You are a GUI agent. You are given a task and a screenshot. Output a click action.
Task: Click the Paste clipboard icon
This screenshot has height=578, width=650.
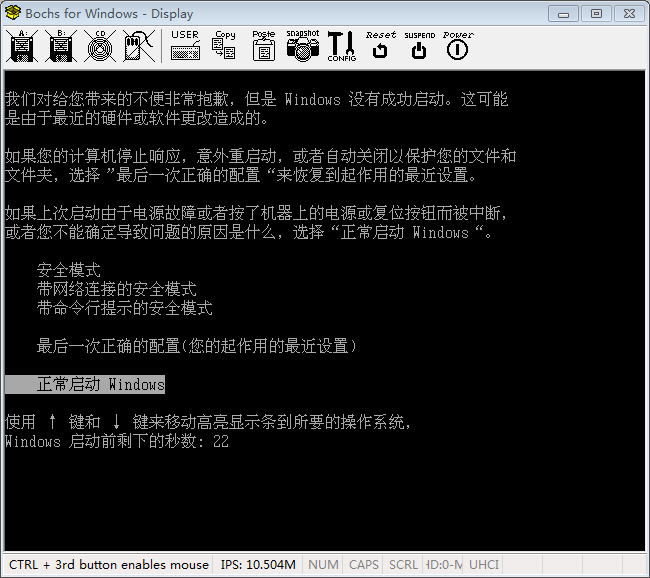[x=264, y=46]
